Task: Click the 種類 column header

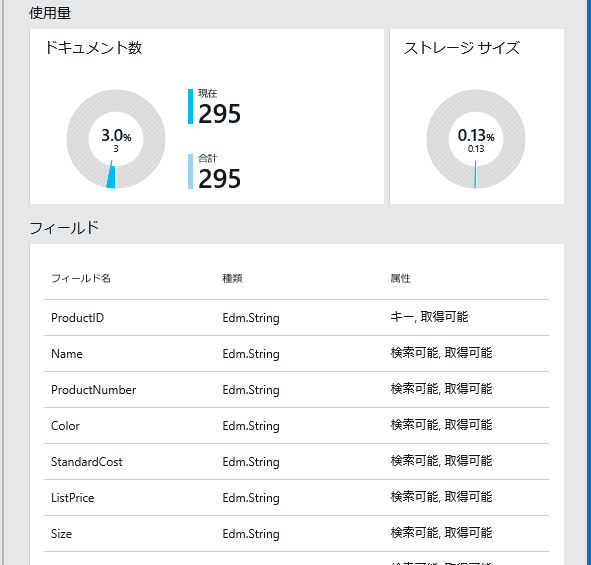Action: pos(232,279)
